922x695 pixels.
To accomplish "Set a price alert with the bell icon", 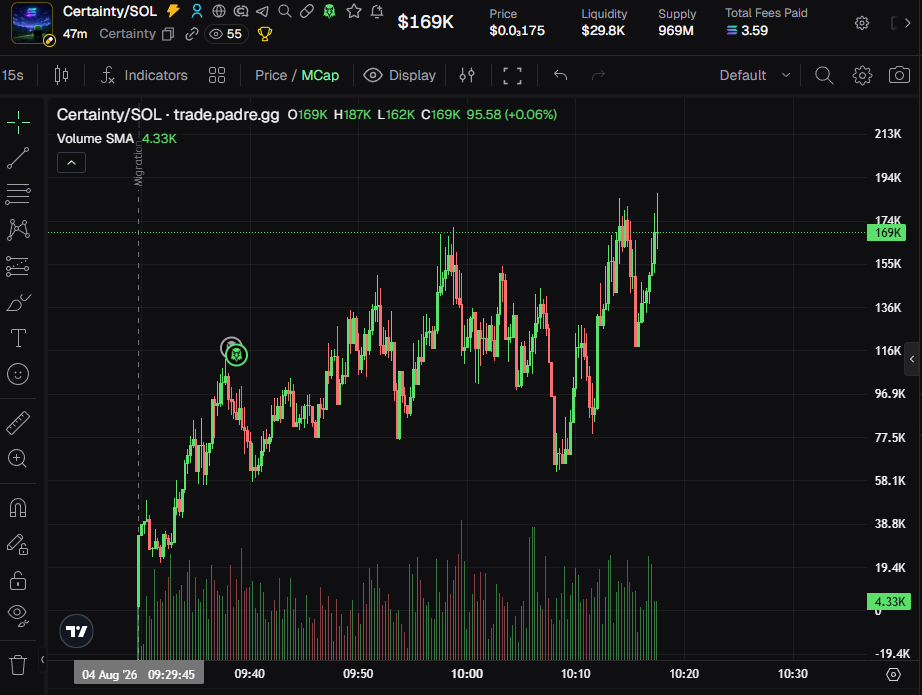I will tap(377, 11).
